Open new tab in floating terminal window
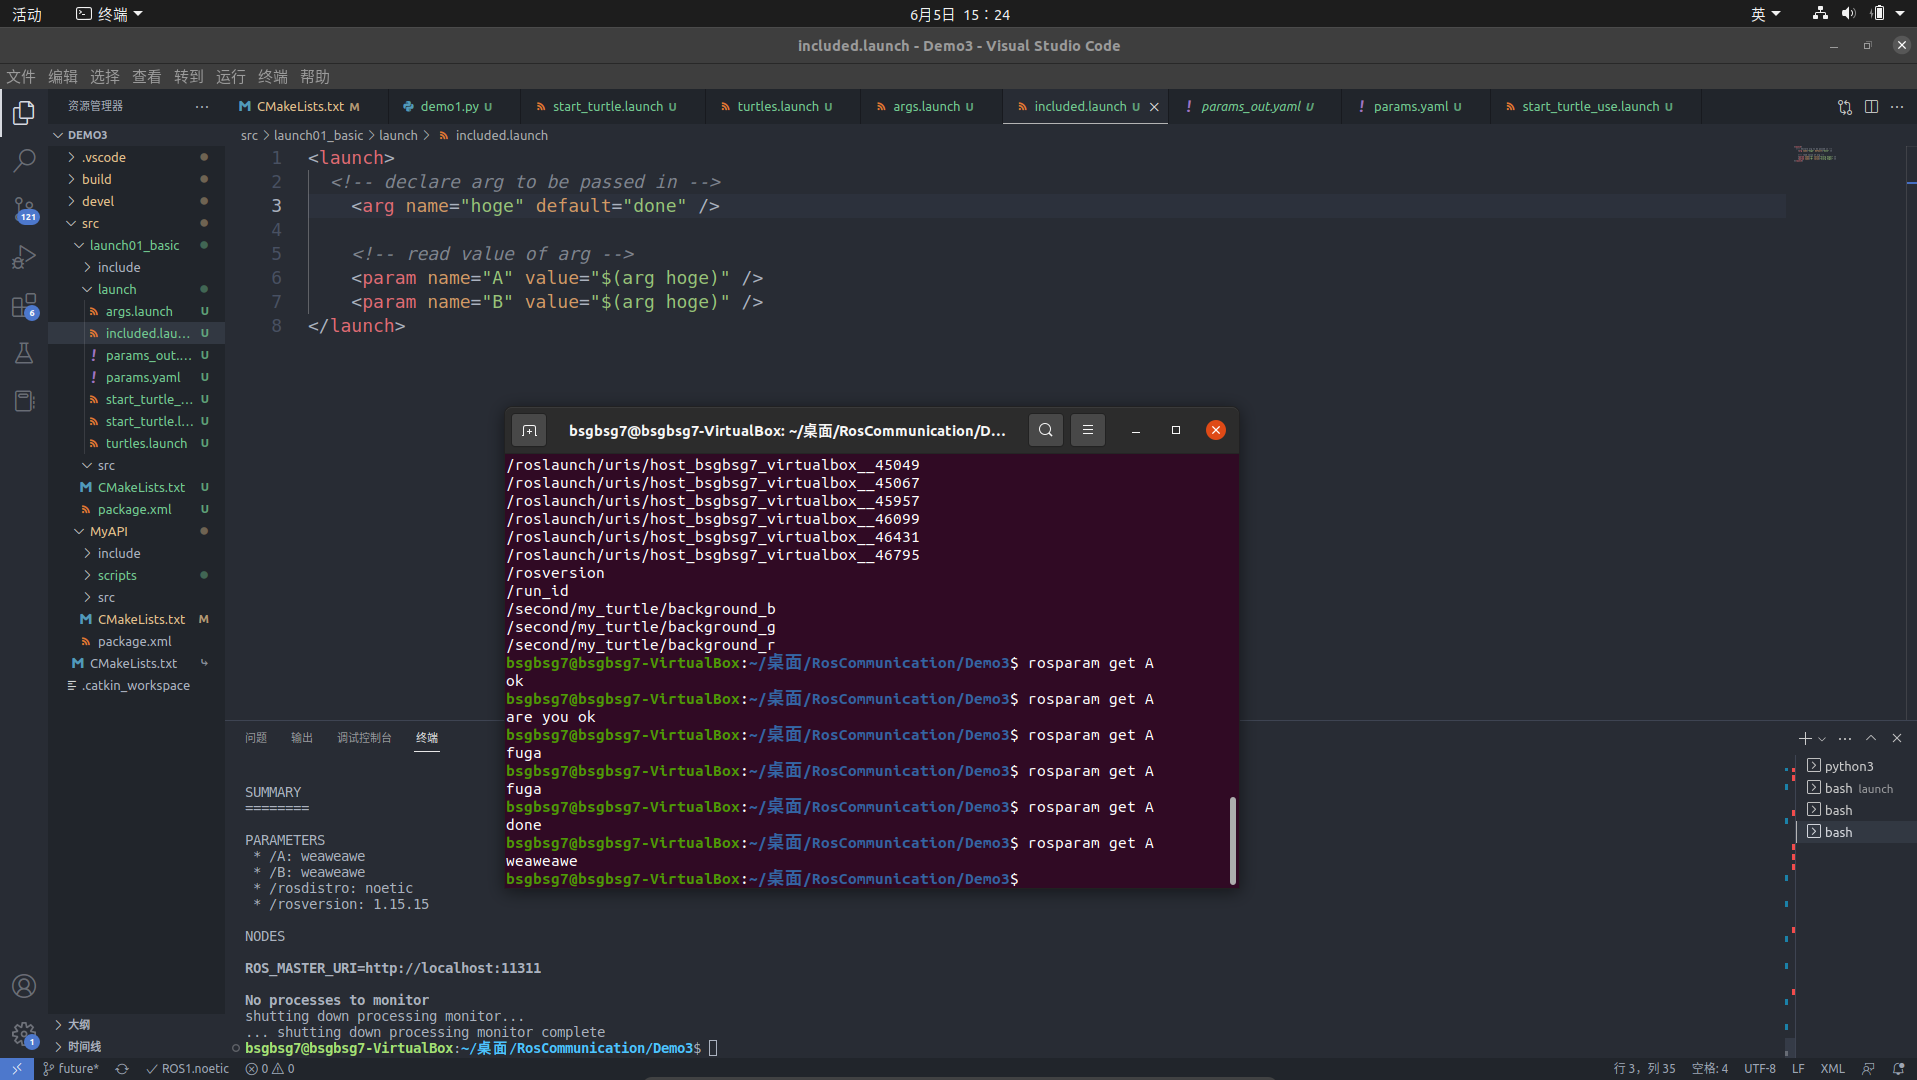Viewport: 1917px width, 1080px height. pos(529,430)
